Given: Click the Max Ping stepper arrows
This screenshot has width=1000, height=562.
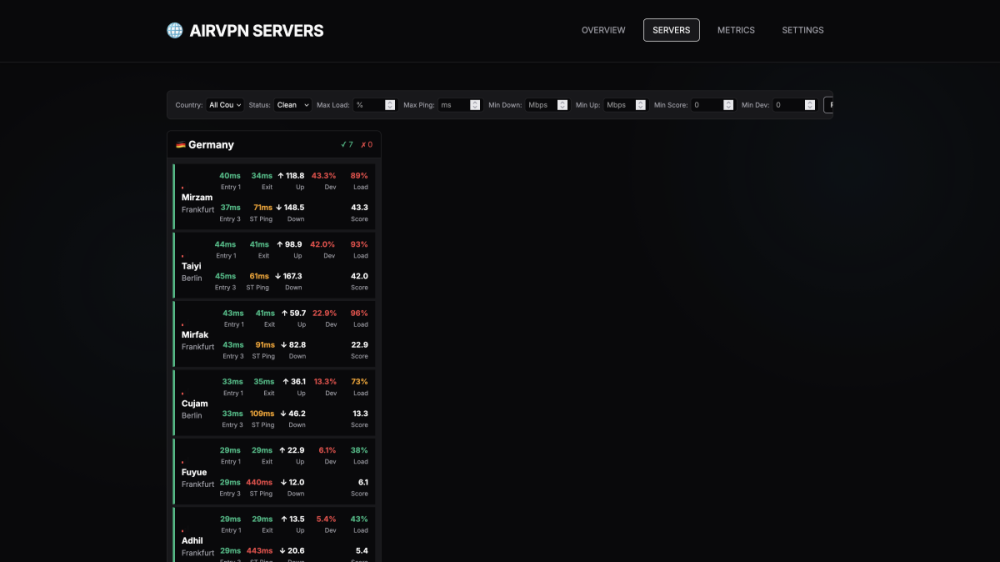Looking at the screenshot, I should [x=475, y=105].
